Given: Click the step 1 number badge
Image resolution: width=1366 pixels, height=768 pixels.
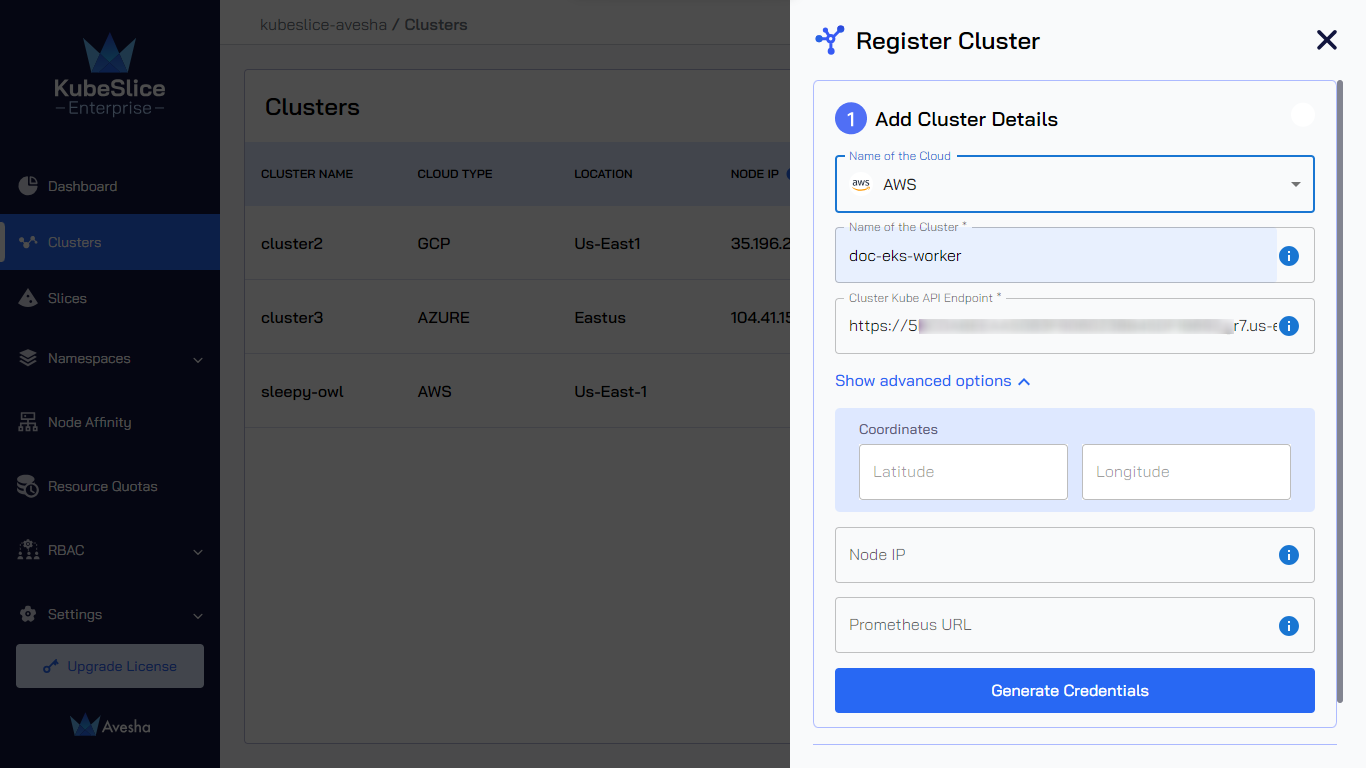Looking at the screenshot, I should (851, 119).
